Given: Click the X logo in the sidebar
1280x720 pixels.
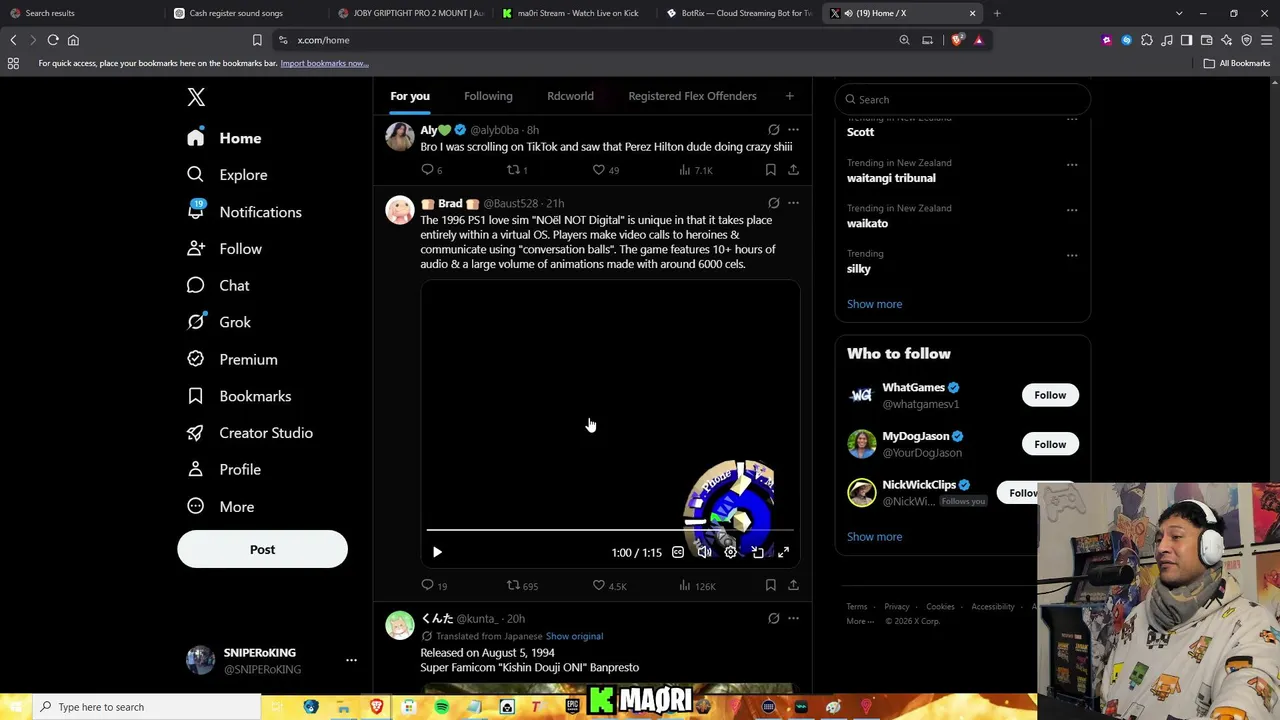Looking at the screenshot, I should (196, 97).
